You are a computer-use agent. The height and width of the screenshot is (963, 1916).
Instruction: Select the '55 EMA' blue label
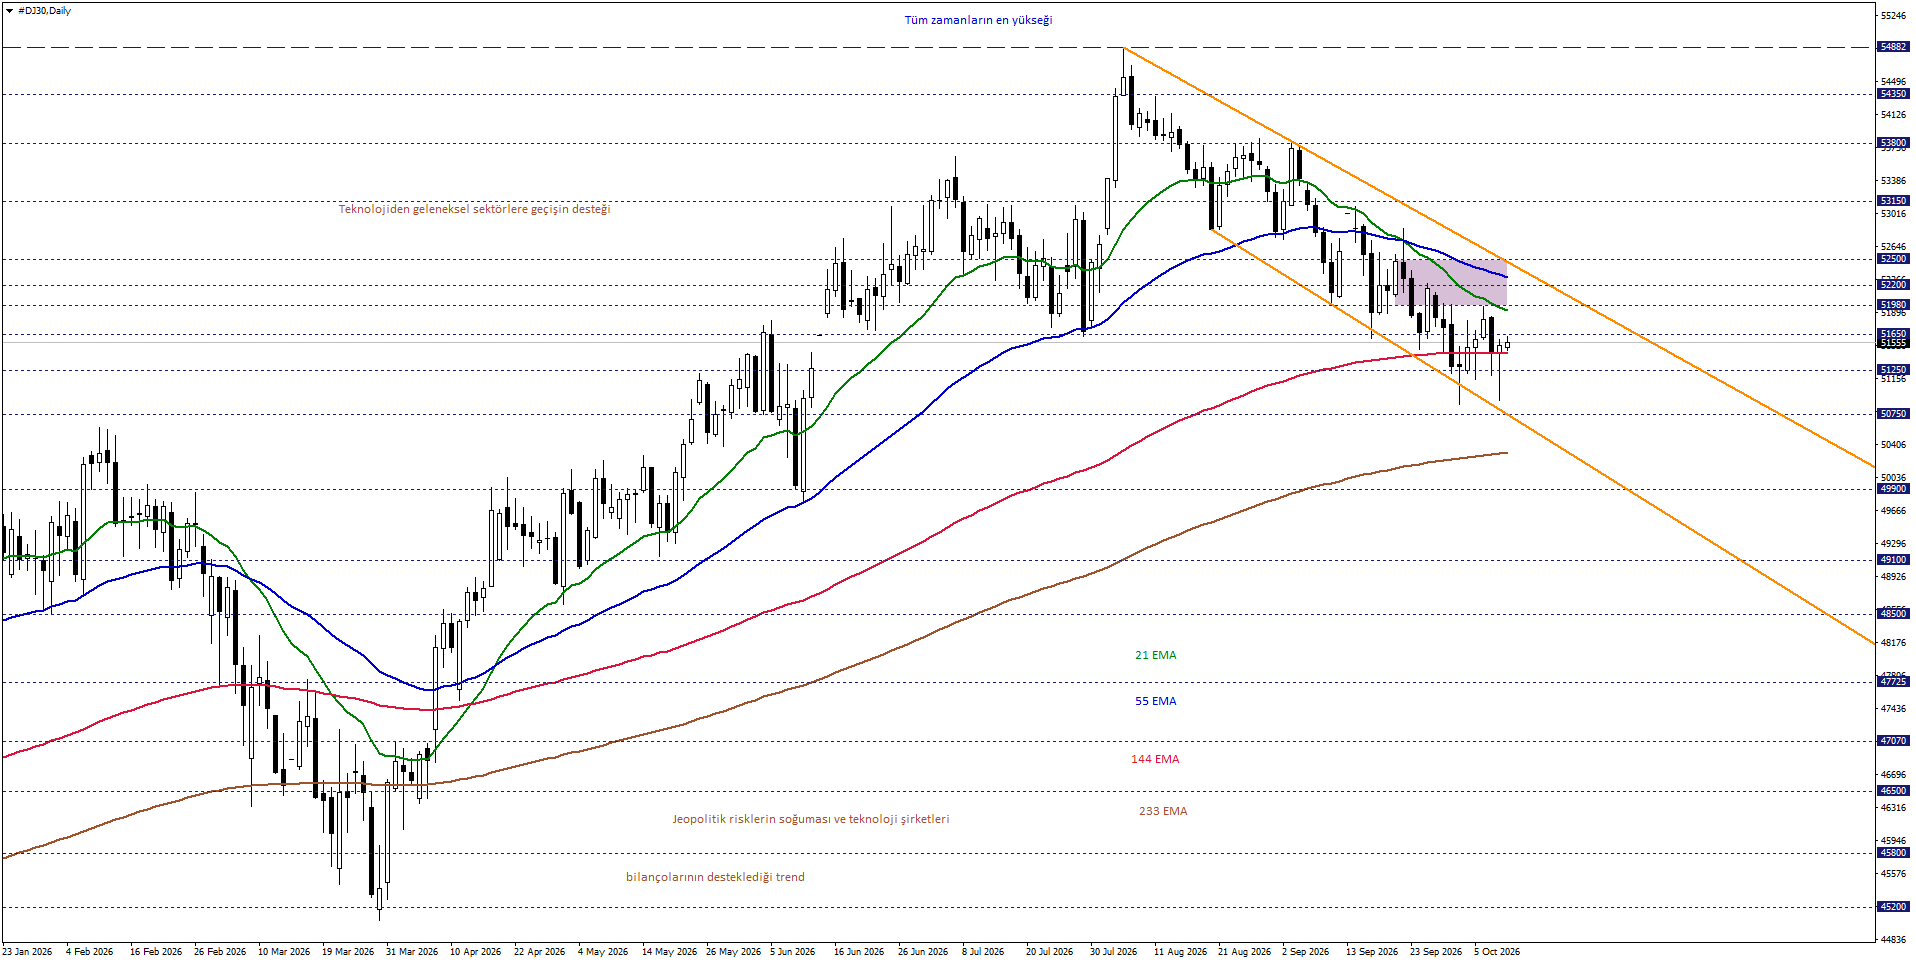(1155, 701)
